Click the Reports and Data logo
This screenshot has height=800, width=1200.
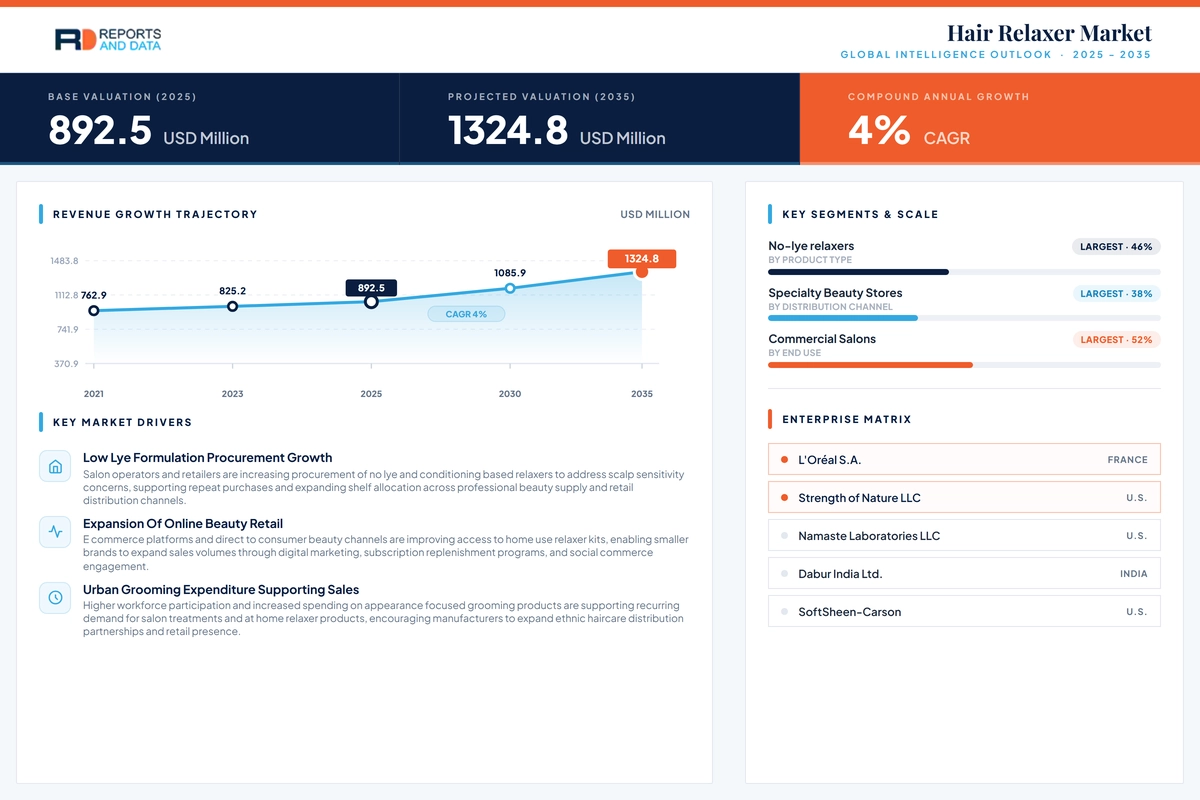[107, 39]
